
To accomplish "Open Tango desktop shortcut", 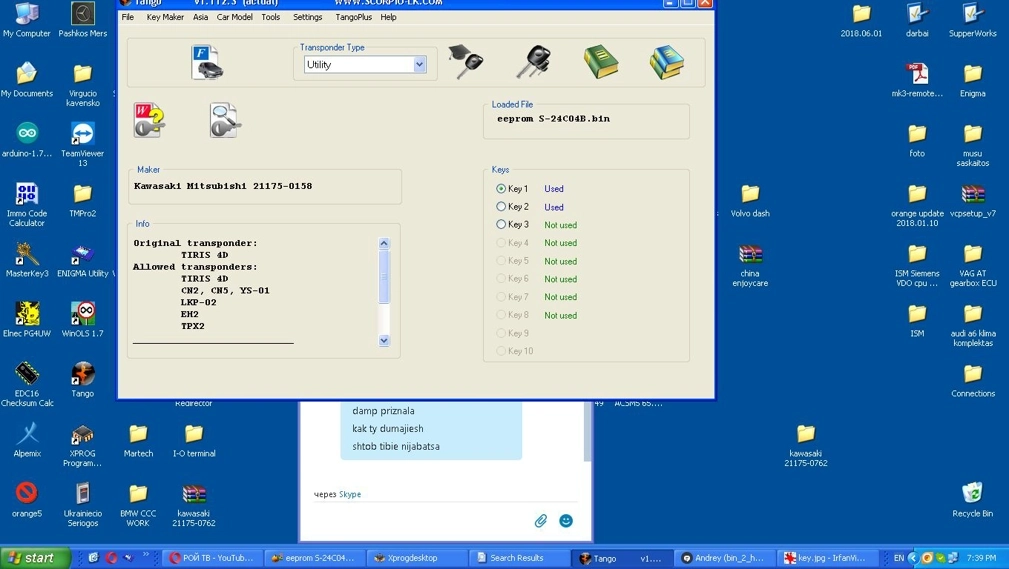I will (x=82, y=380).
